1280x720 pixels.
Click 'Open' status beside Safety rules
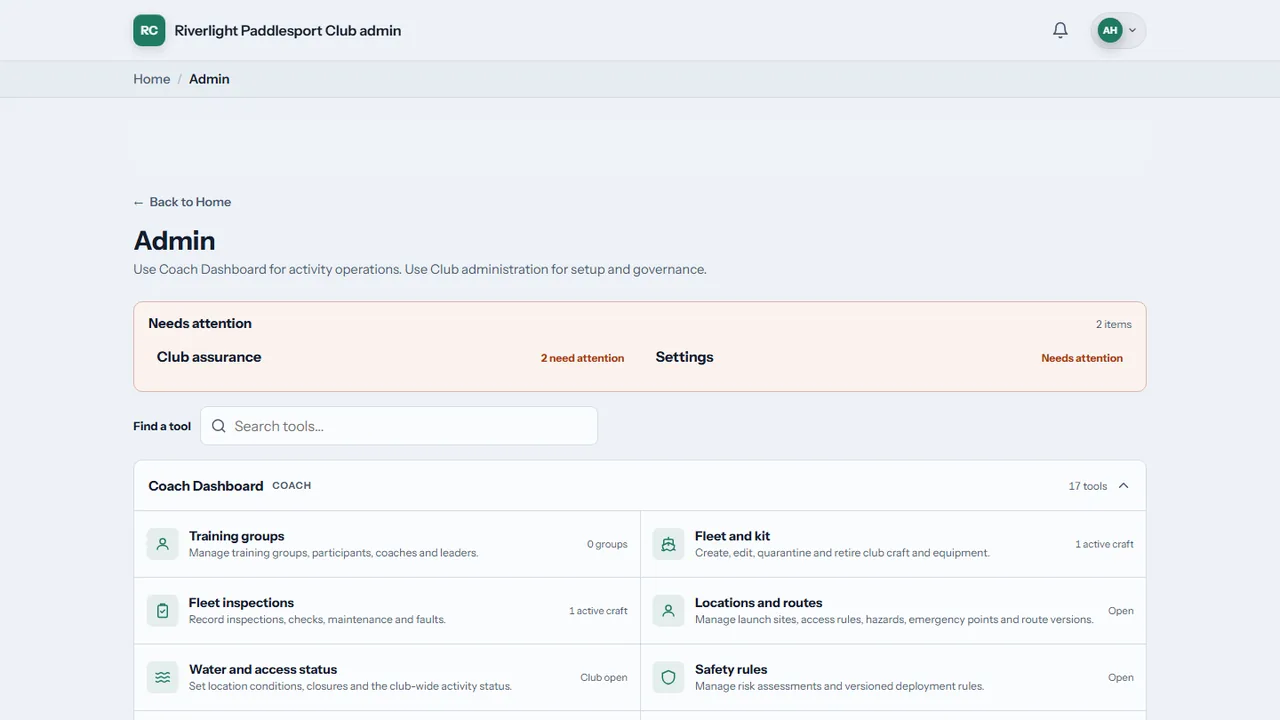pyautogui.click(x=1121, y=677)
